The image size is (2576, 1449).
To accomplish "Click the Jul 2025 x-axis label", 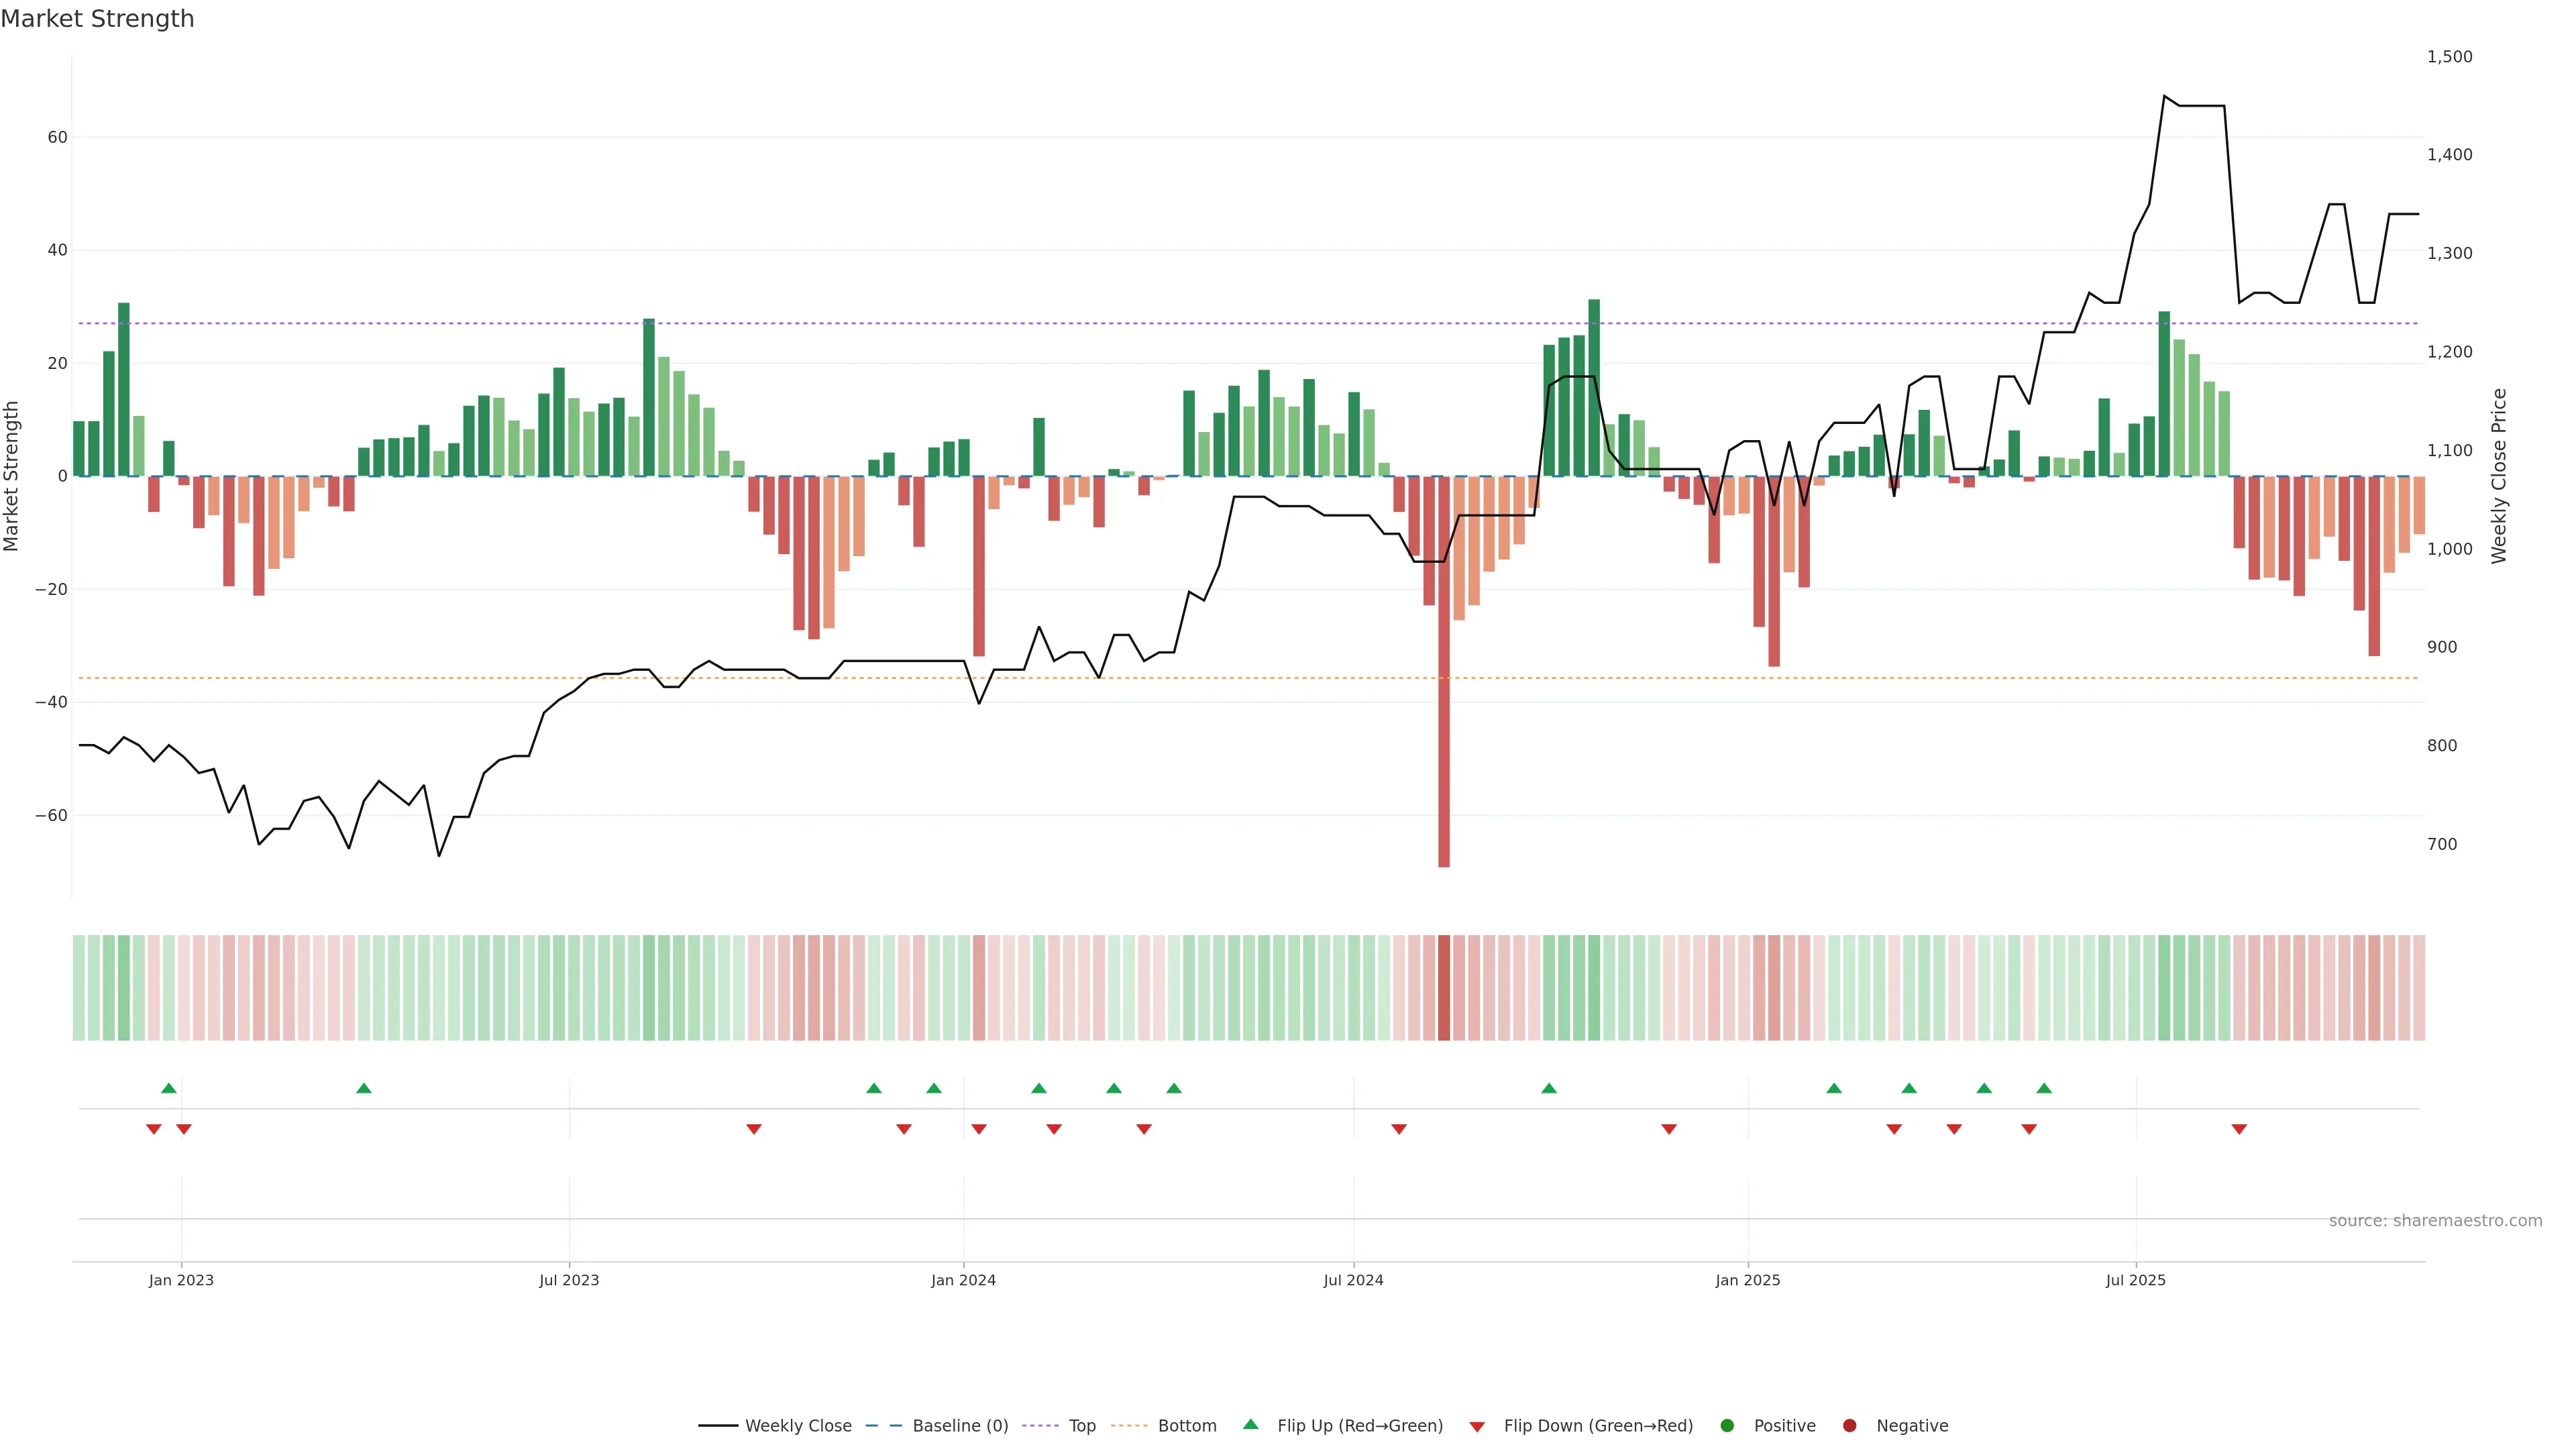I will click(2135, 1280).
